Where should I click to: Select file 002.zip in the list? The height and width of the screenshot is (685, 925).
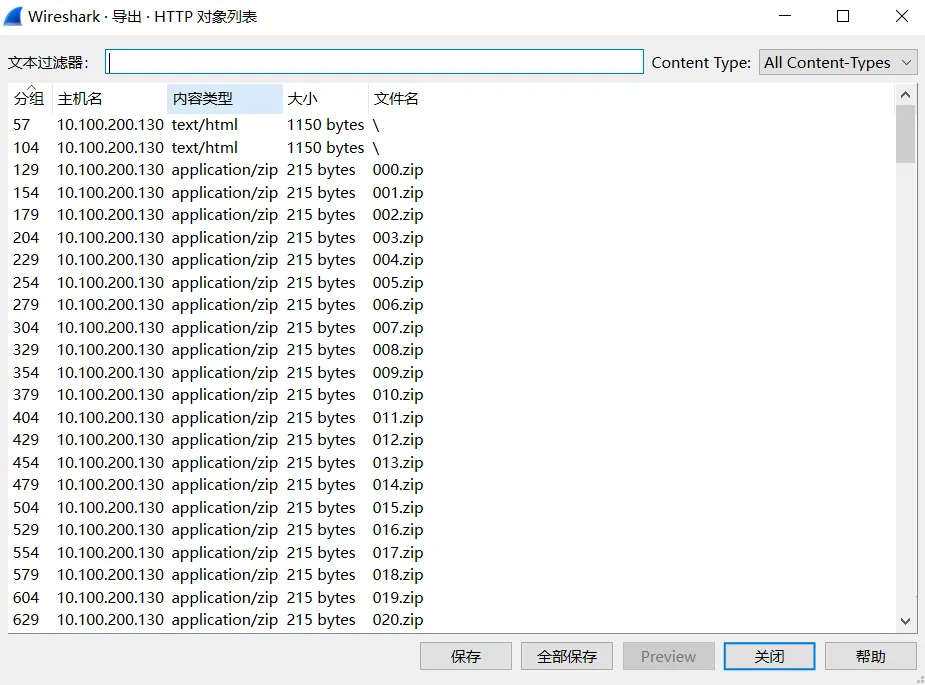(398, 215)
